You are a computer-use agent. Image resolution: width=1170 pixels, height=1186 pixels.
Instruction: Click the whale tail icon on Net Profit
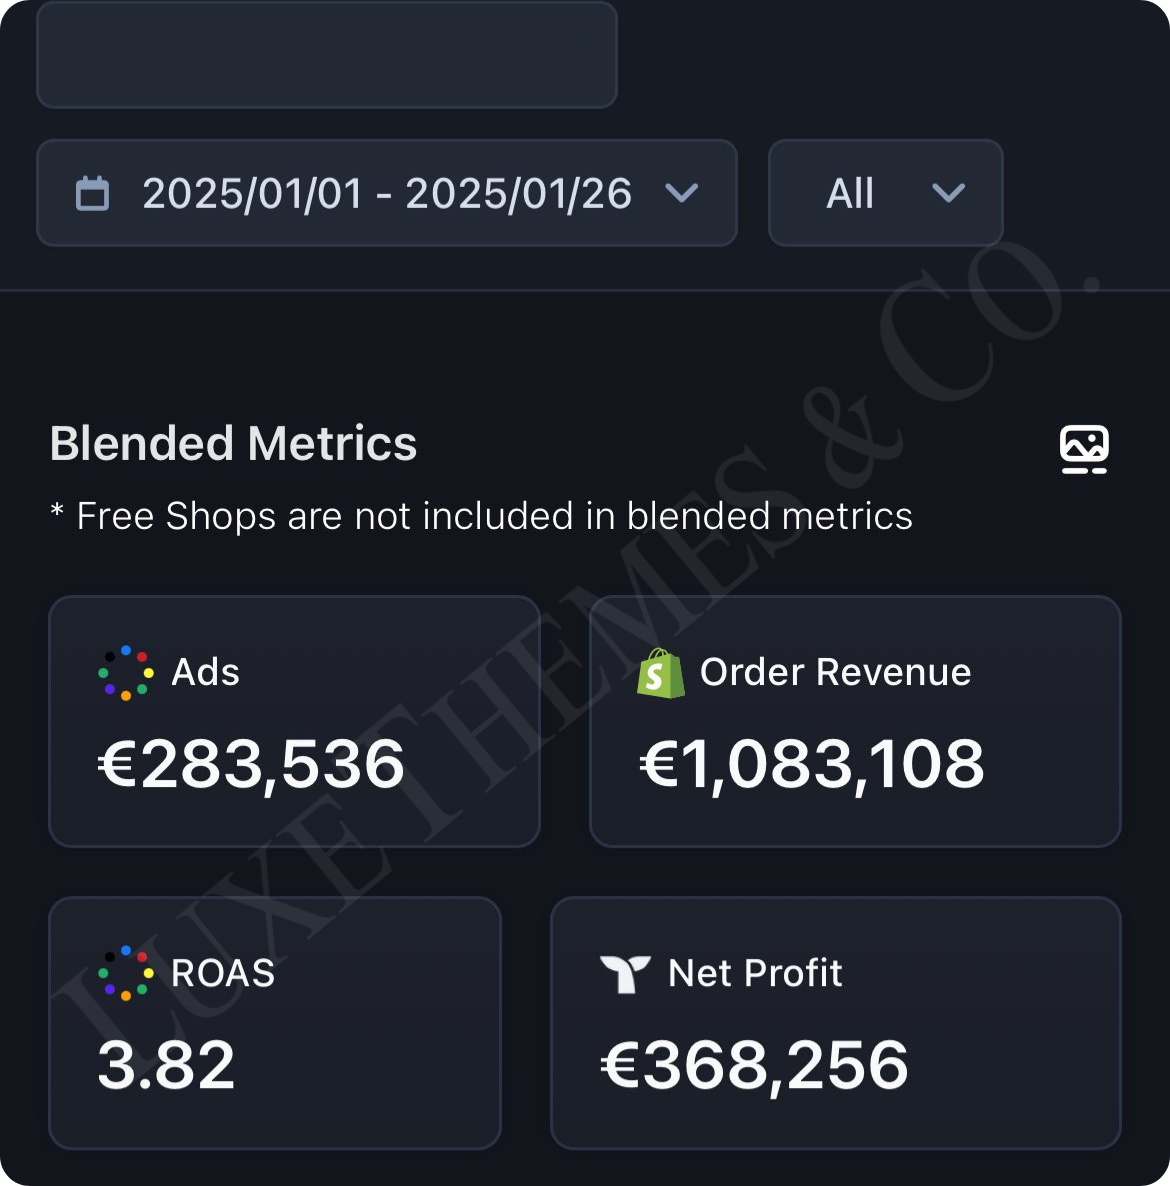[x=625, y=973]
